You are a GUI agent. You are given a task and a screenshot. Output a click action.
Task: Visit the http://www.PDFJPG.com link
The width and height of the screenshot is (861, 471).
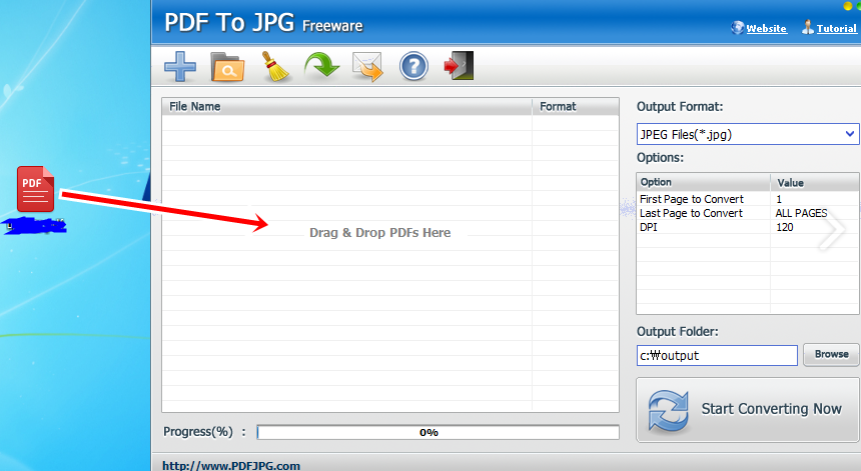(x=231, y=466)
